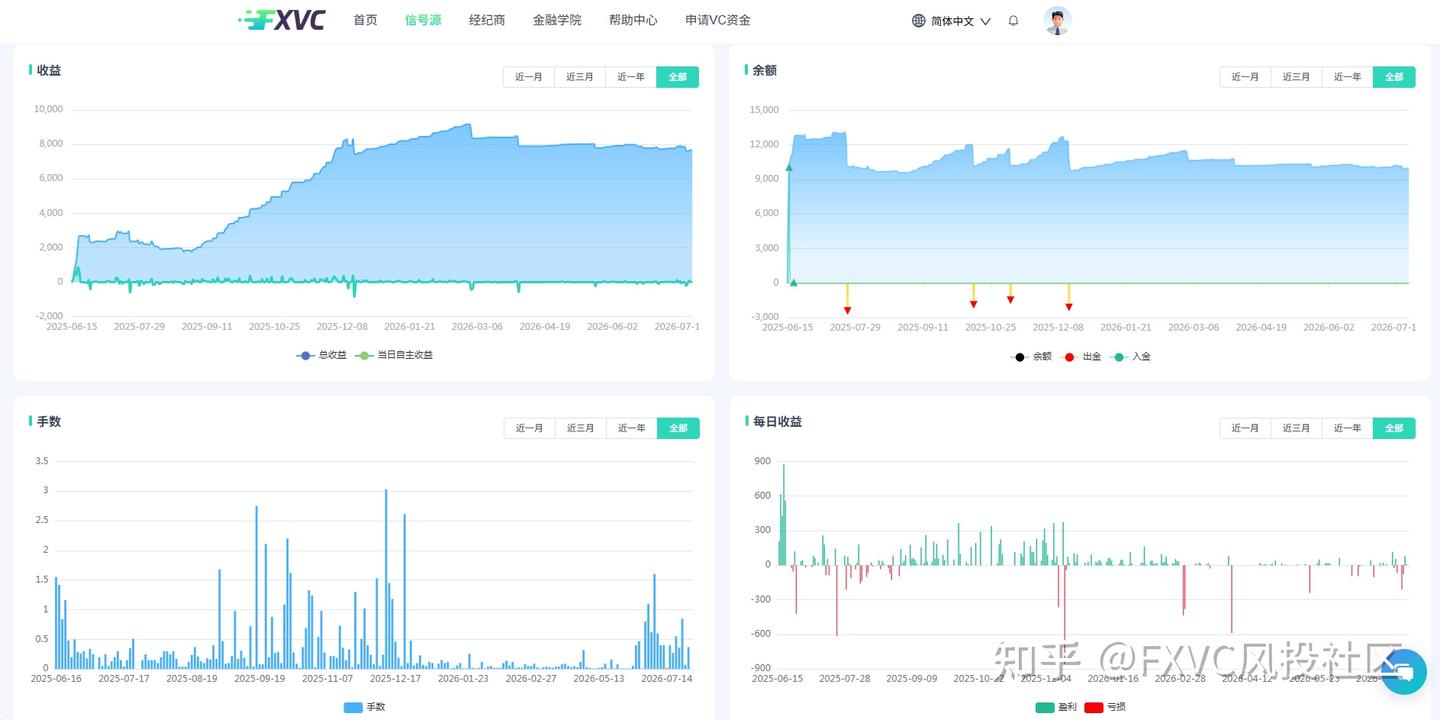Select 全部 in the 手数 chart

(679, 428)
